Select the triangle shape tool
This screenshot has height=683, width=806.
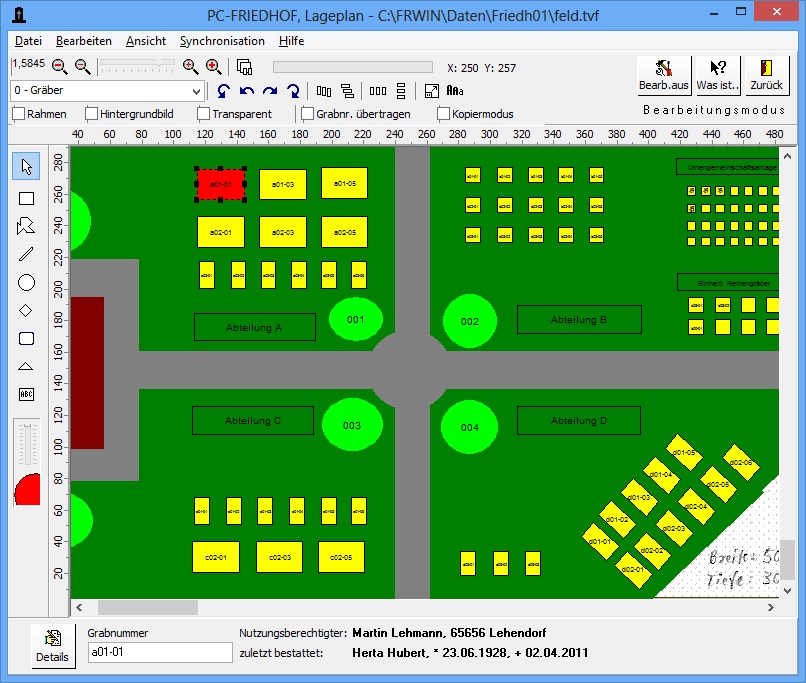point(27,366)
